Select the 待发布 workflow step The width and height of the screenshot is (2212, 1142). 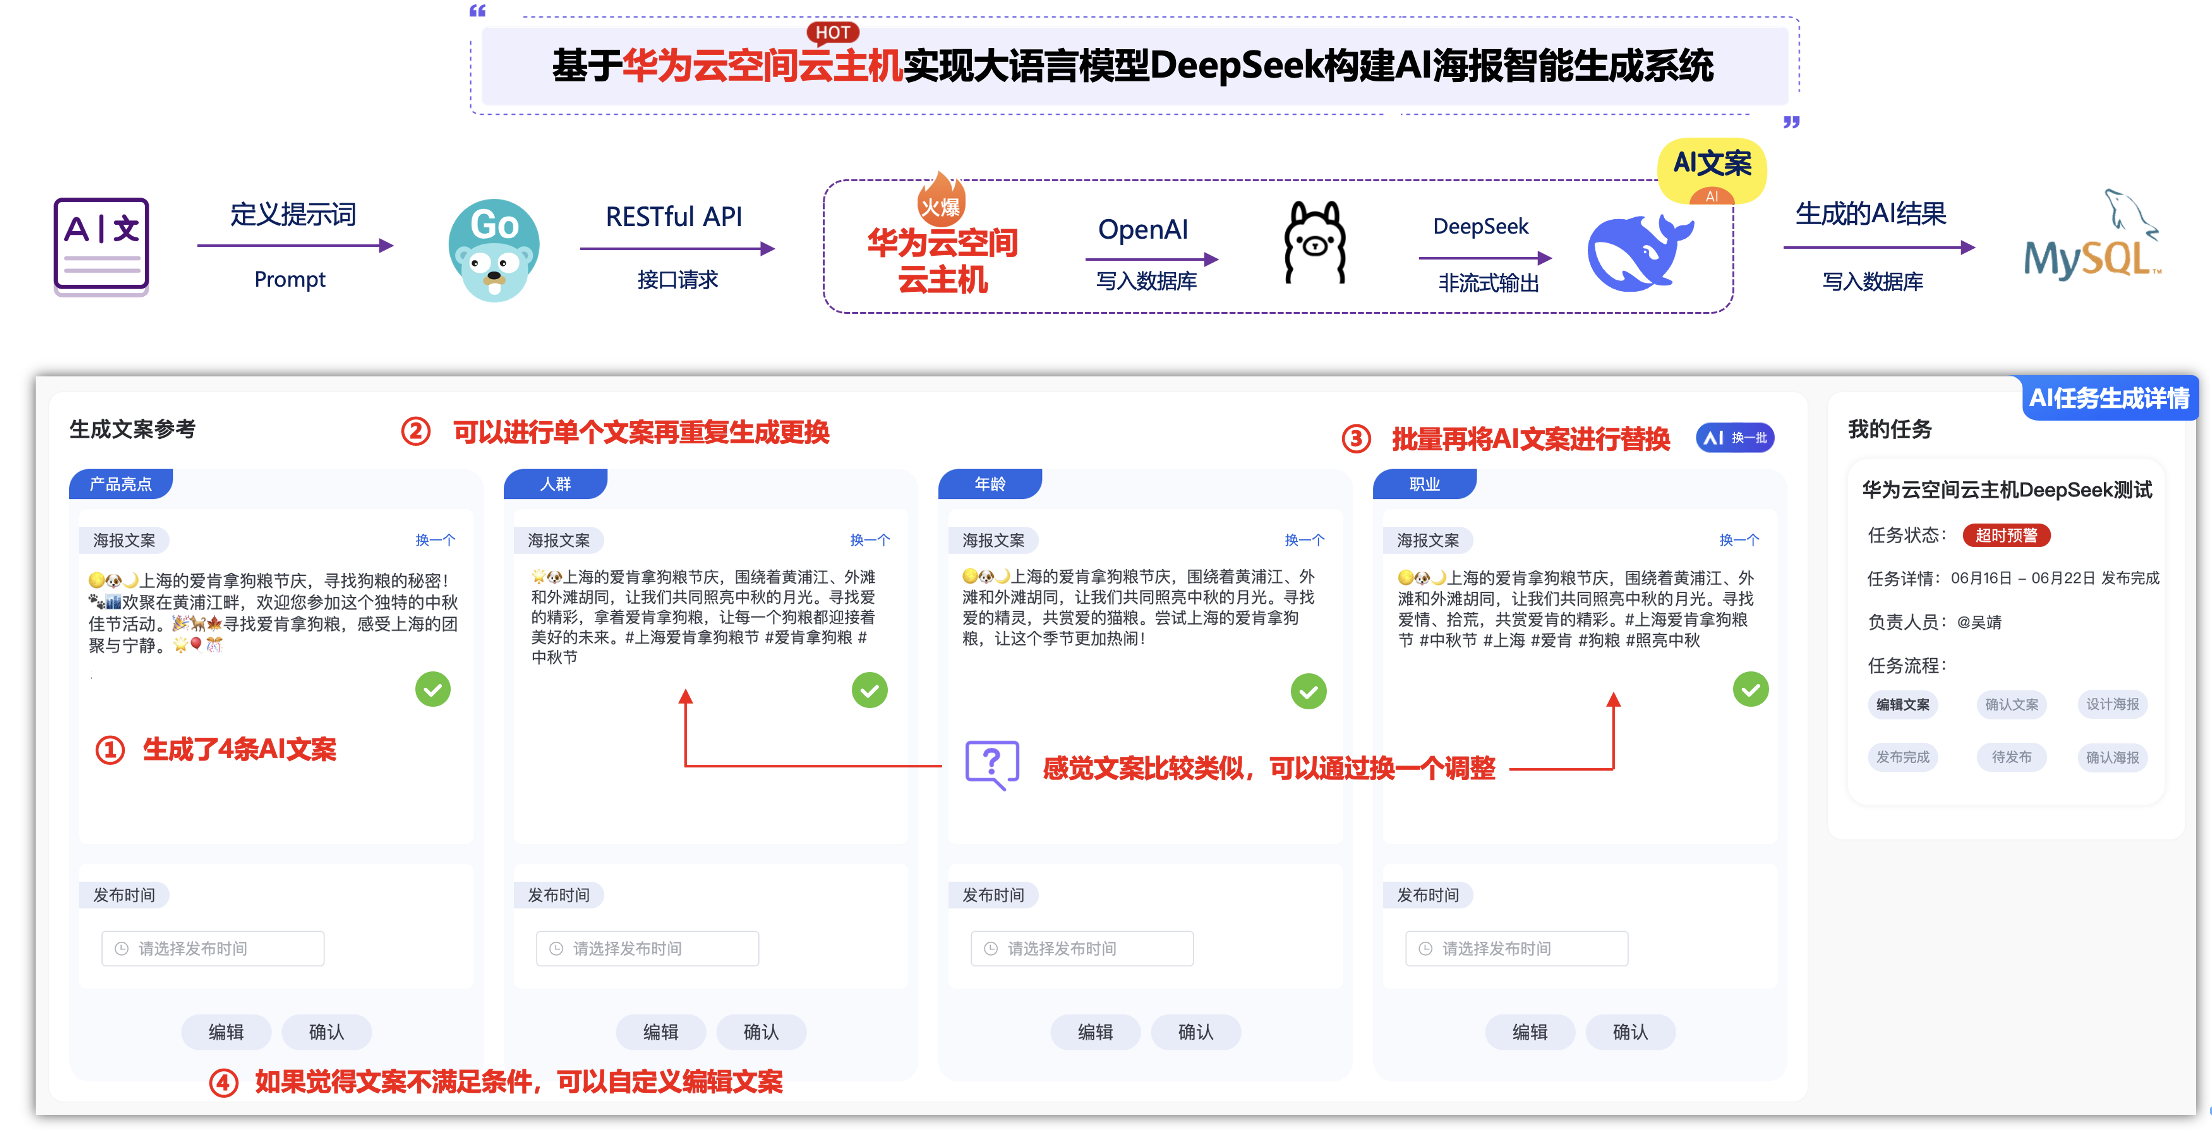(x=2012, y=757)
